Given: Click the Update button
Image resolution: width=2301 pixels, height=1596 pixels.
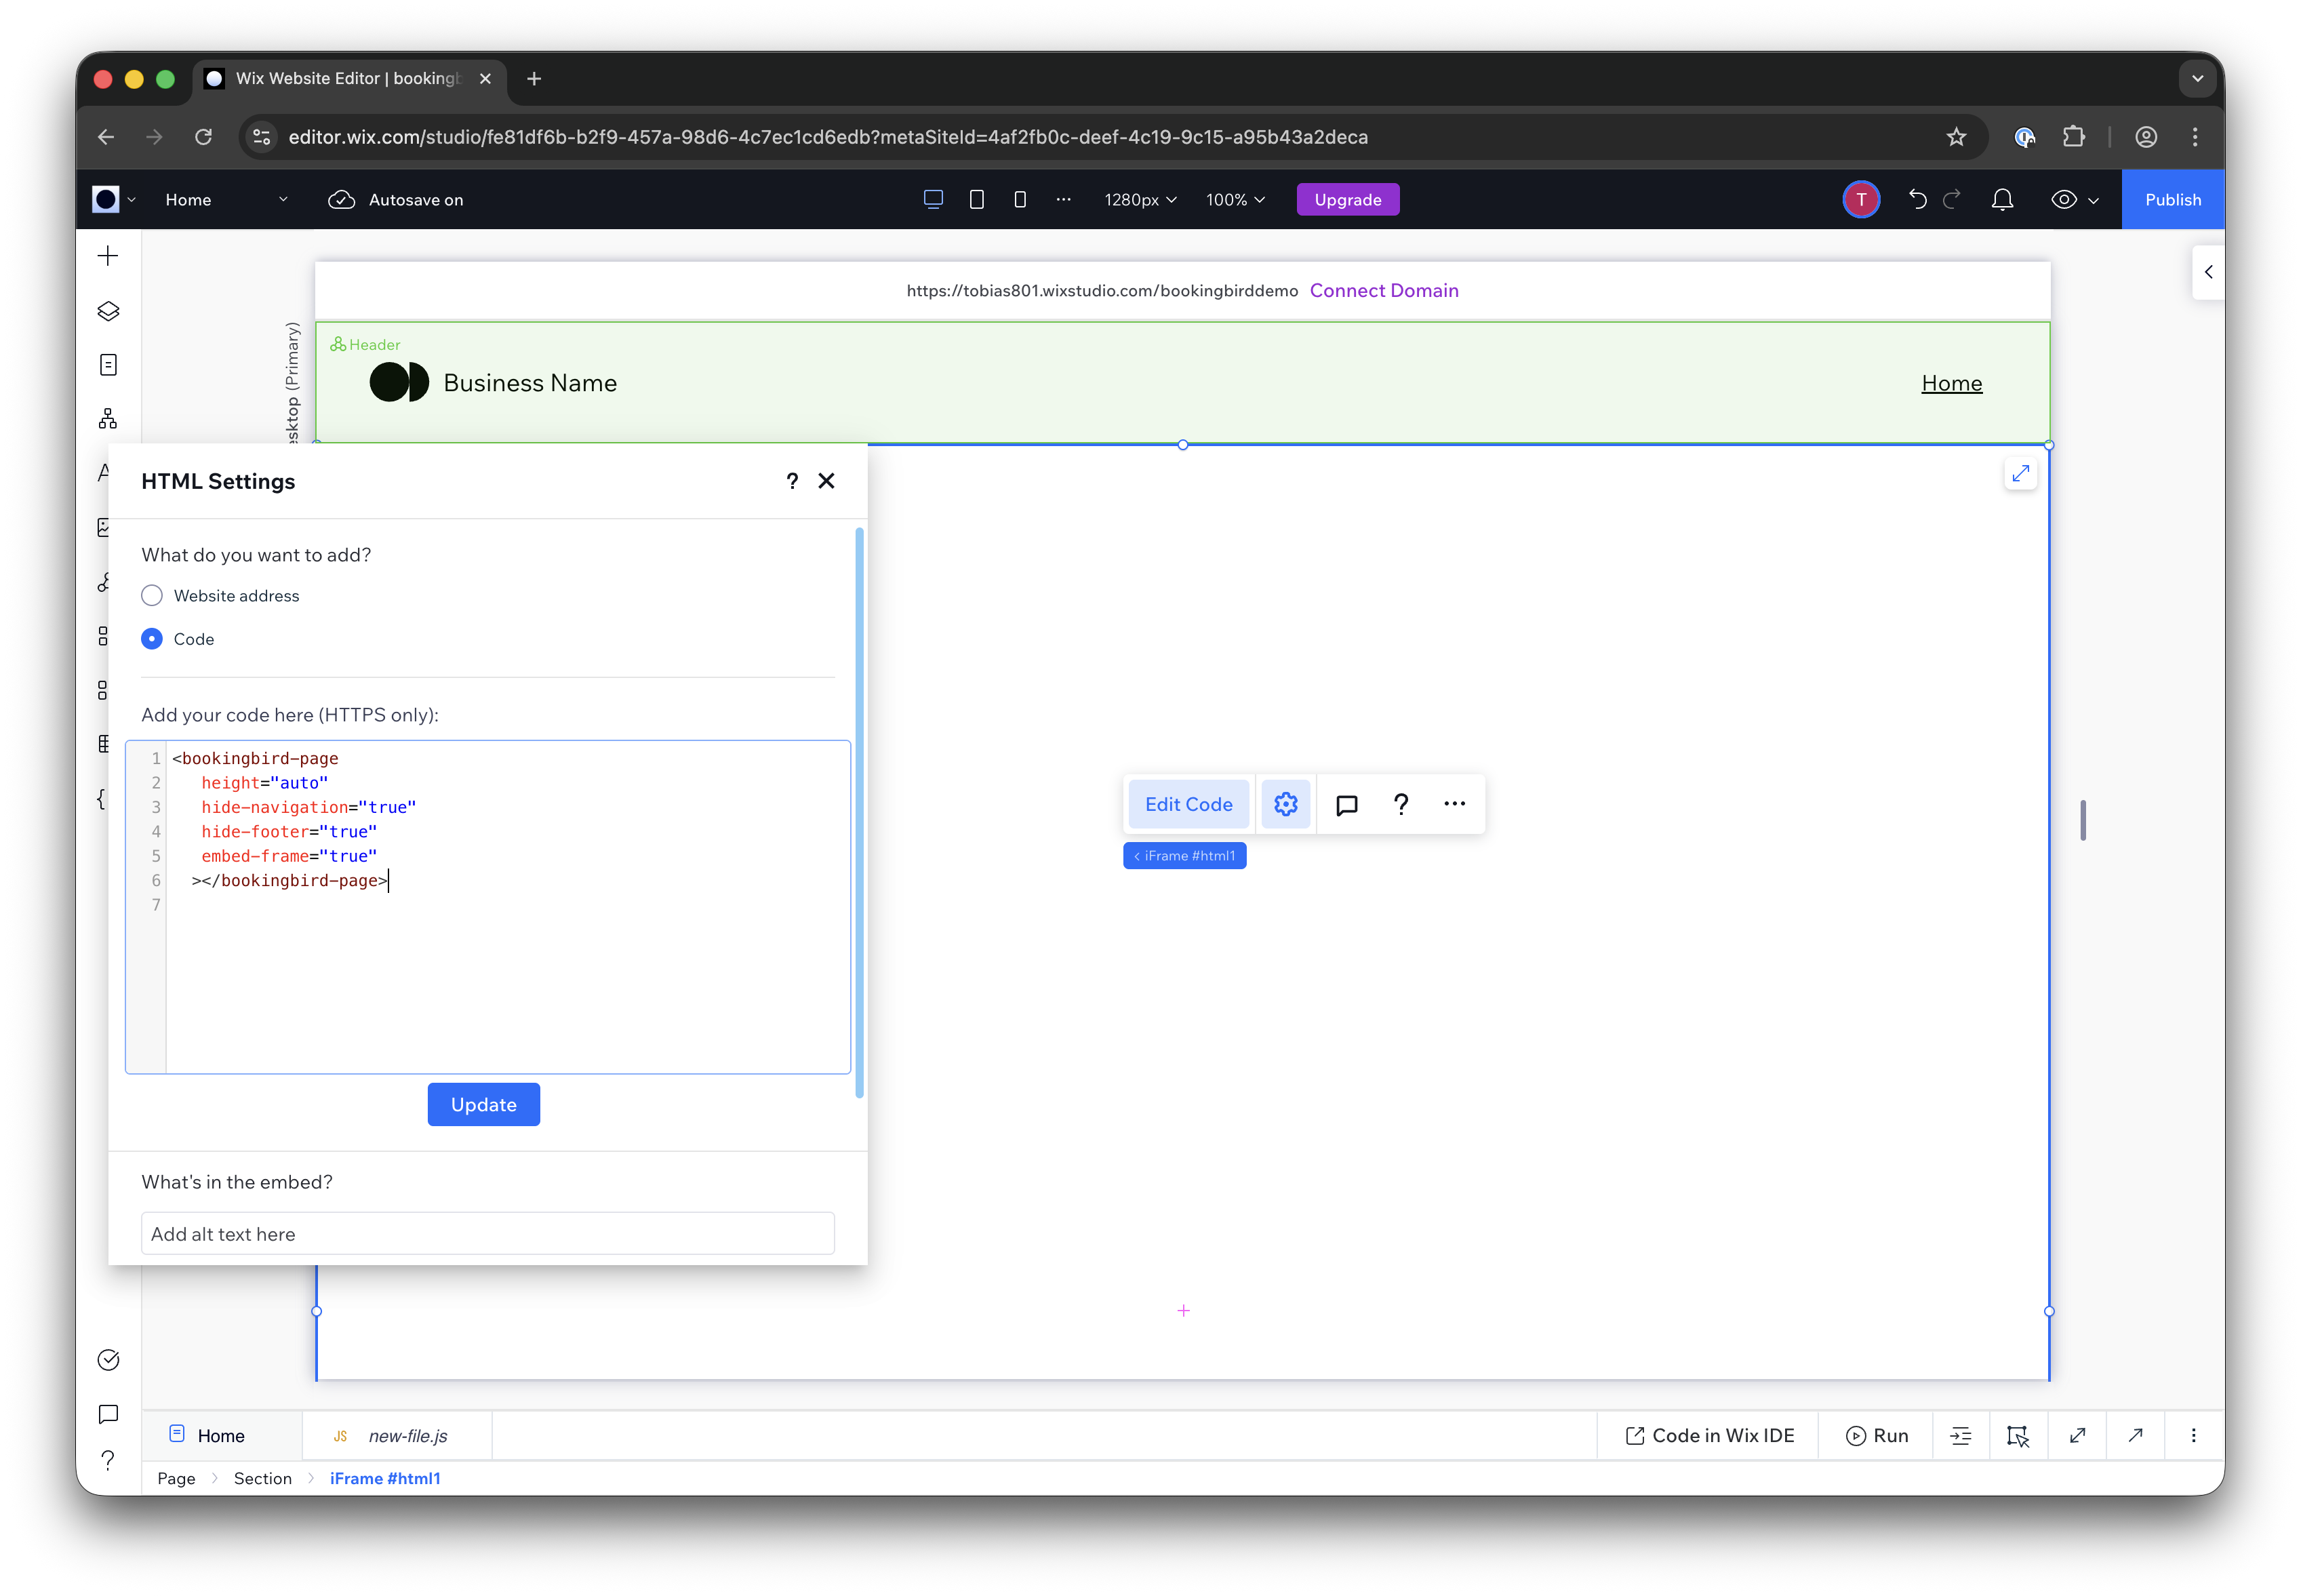Looking at the screenshot, I should click(483, 1105).
